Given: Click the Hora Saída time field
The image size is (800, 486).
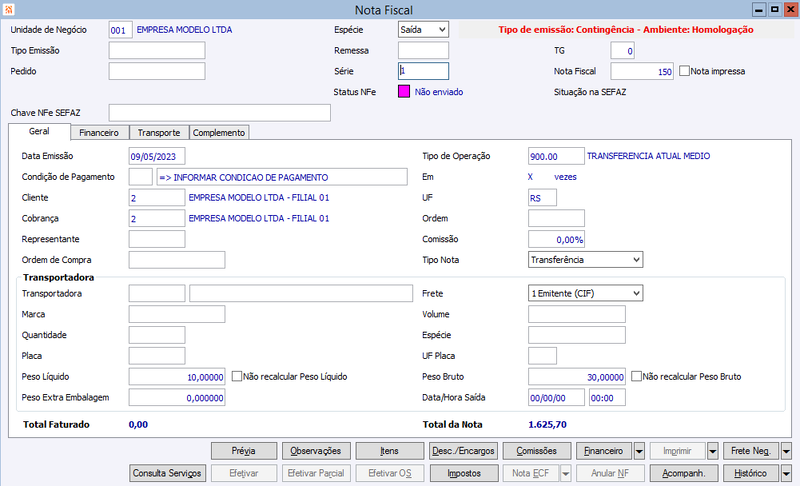Looking at the screenshot, I should (x=607, y=398).
